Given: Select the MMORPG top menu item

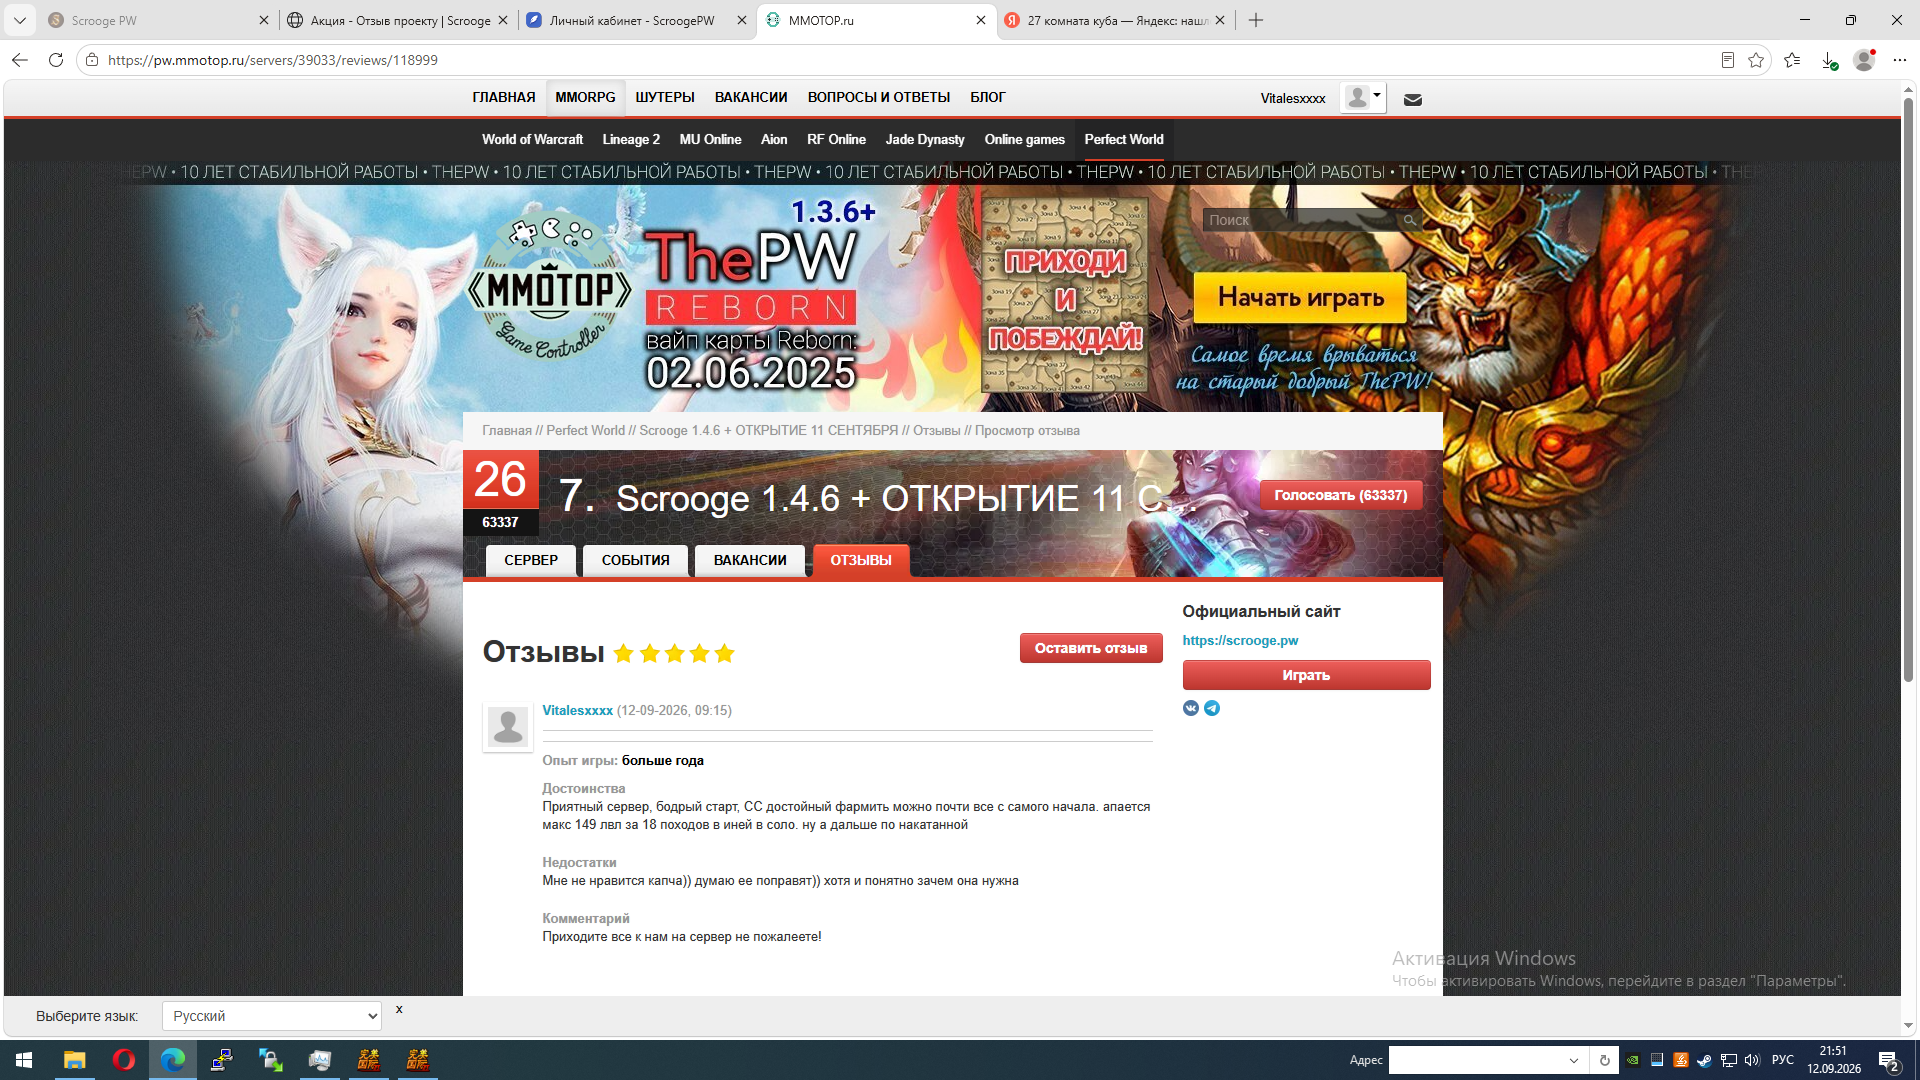Looking at the screenshot, I should (585, 97).
